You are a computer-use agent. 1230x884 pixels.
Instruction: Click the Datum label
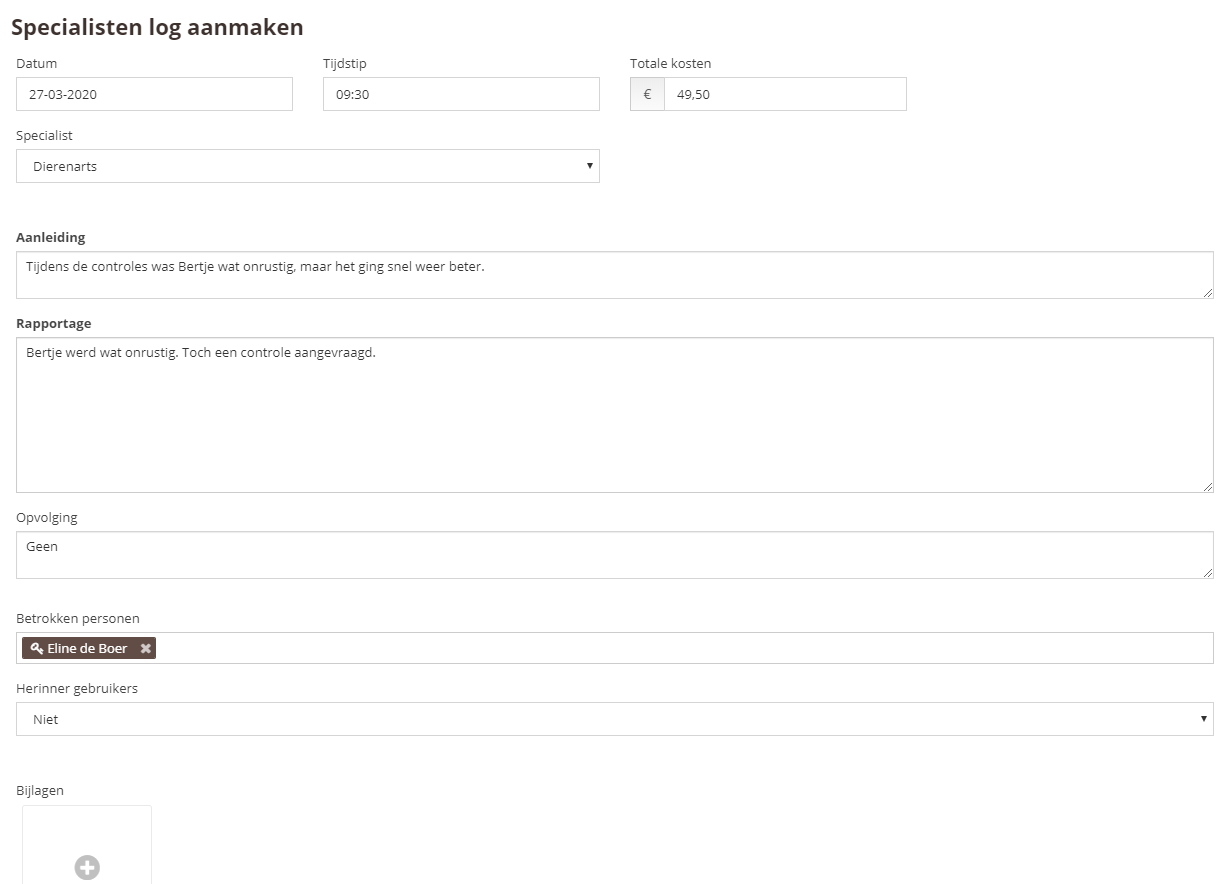click(x=37, y=64)
